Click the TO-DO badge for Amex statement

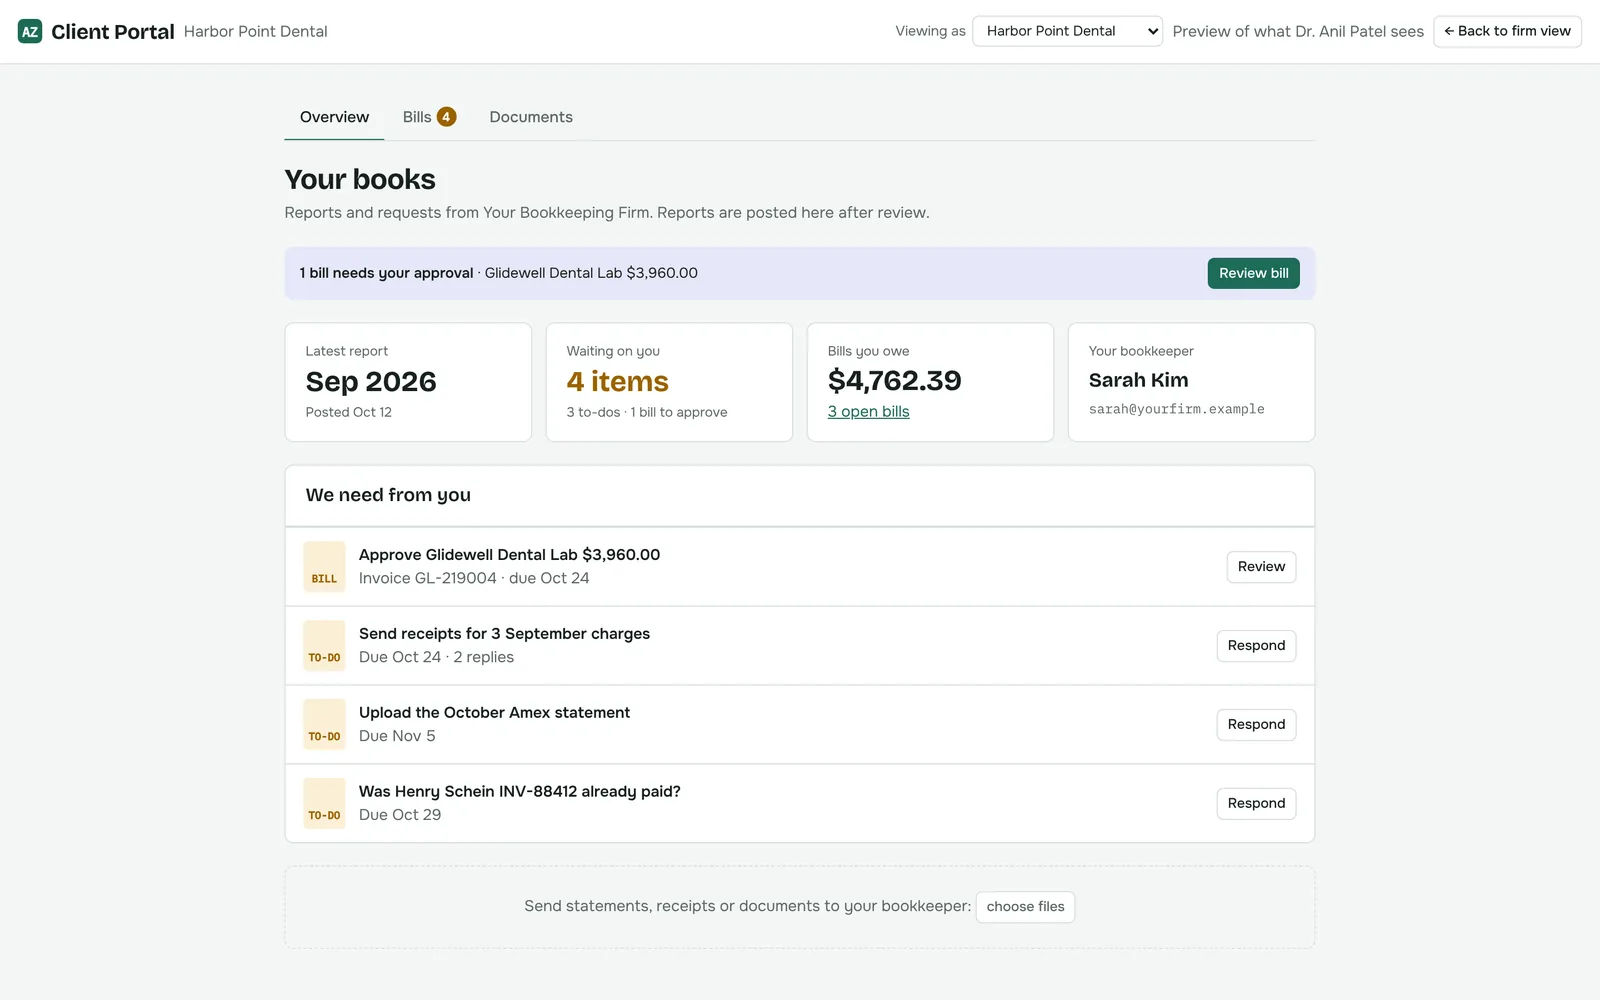click(324, 725)
